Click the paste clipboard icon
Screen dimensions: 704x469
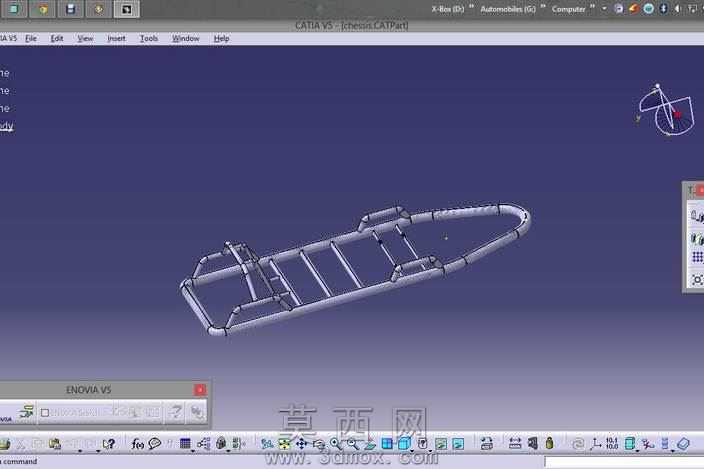55,444
